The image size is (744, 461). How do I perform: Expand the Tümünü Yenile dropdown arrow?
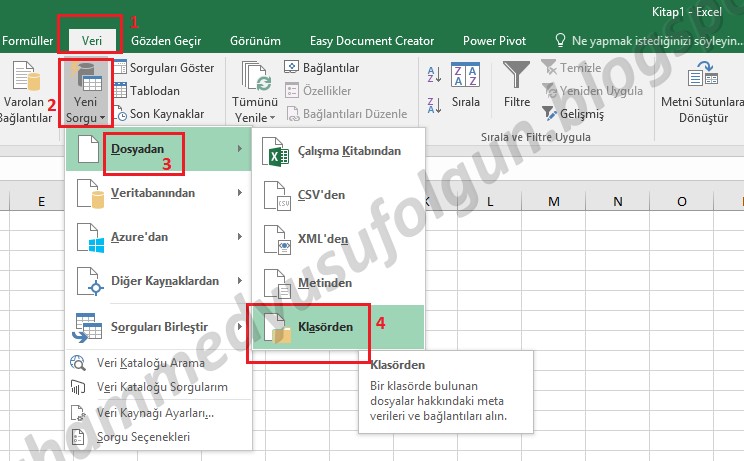272,118
